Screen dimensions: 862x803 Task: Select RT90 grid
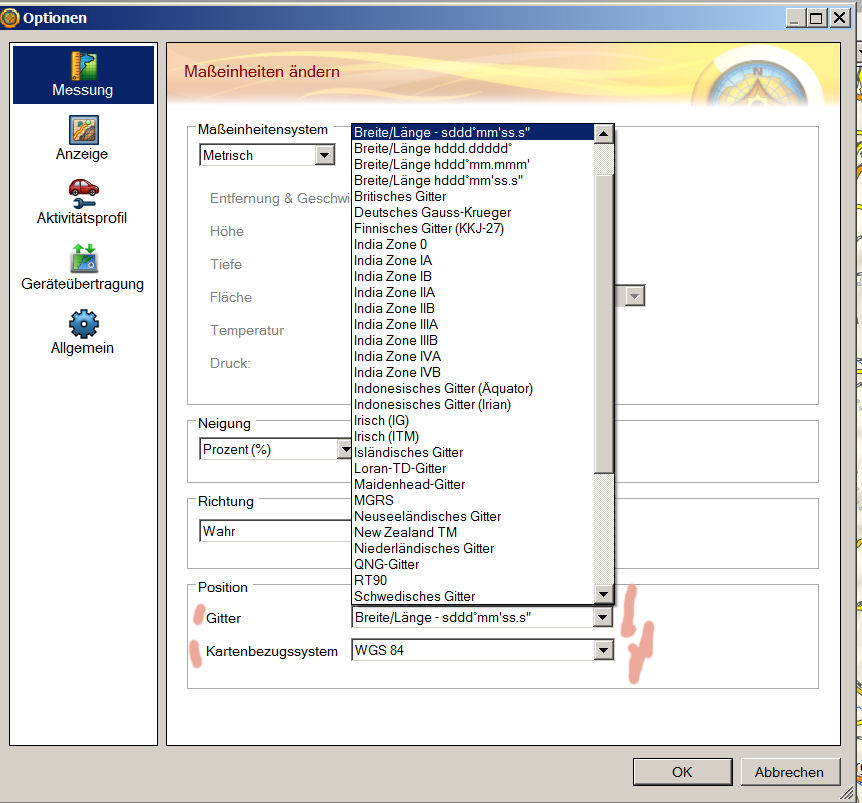473,580
